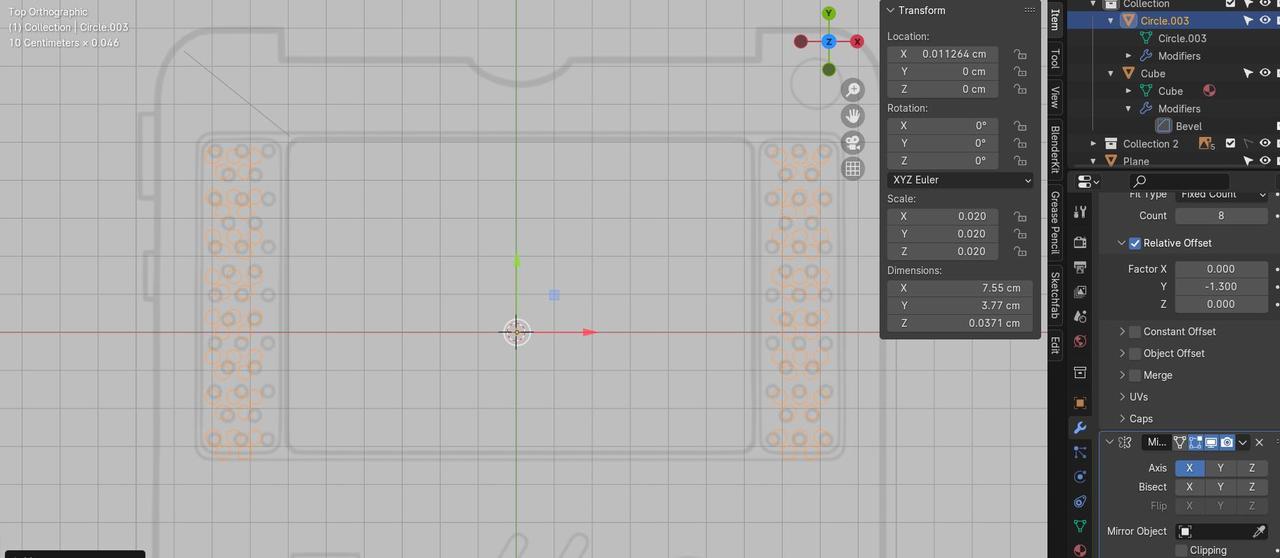This screenshot has height=558, width=1280.
Task: Click the red X axis gizmo ball
Action: click(857, 41)
